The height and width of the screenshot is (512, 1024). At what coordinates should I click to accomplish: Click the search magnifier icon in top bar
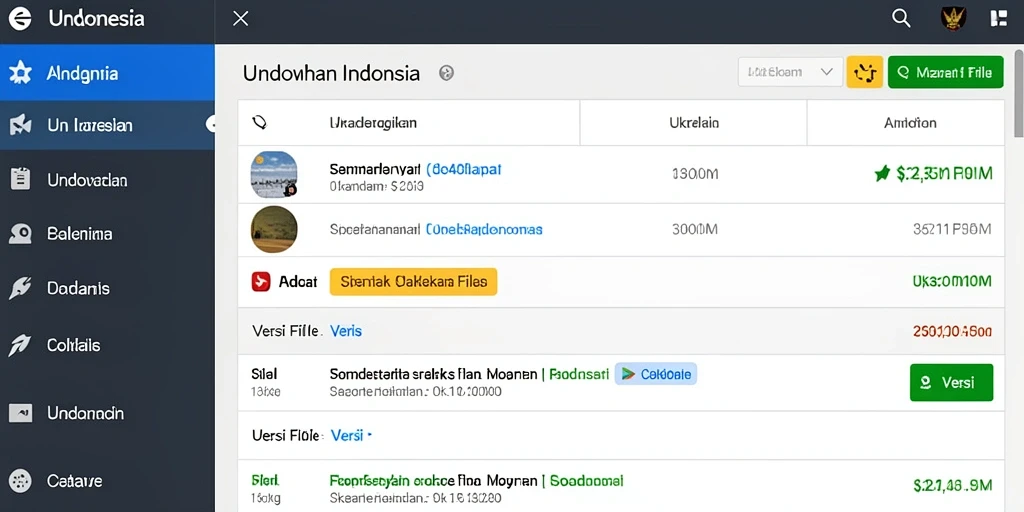pos(901,18)
